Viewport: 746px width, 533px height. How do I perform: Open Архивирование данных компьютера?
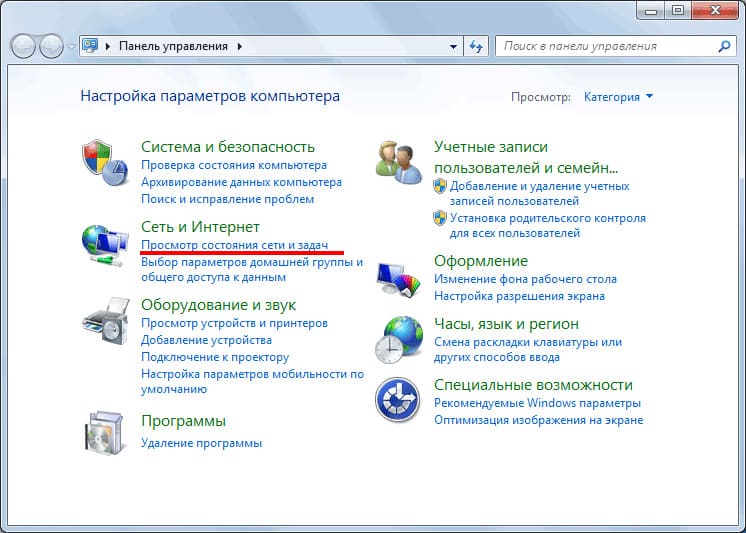click(x=241, y=182)
